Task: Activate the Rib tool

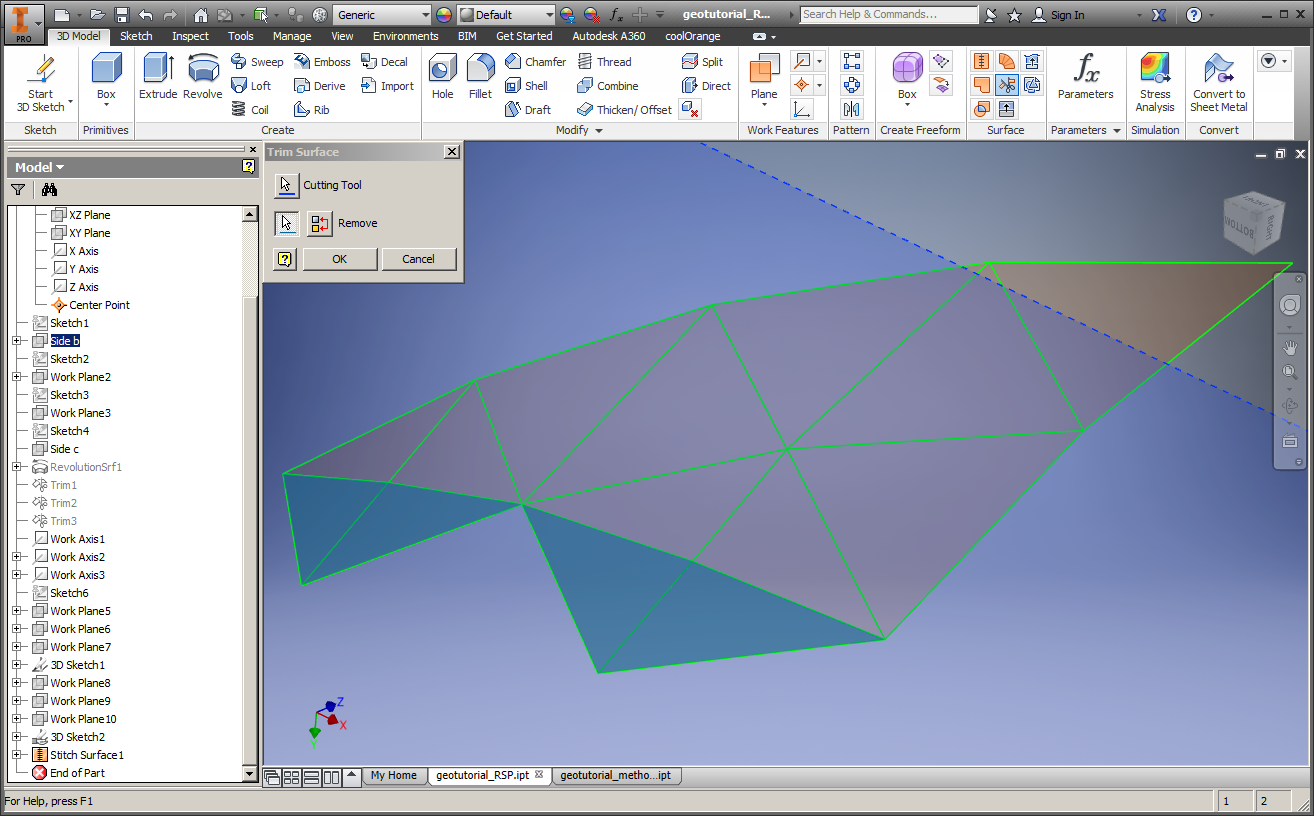Action: click(311, 110)
